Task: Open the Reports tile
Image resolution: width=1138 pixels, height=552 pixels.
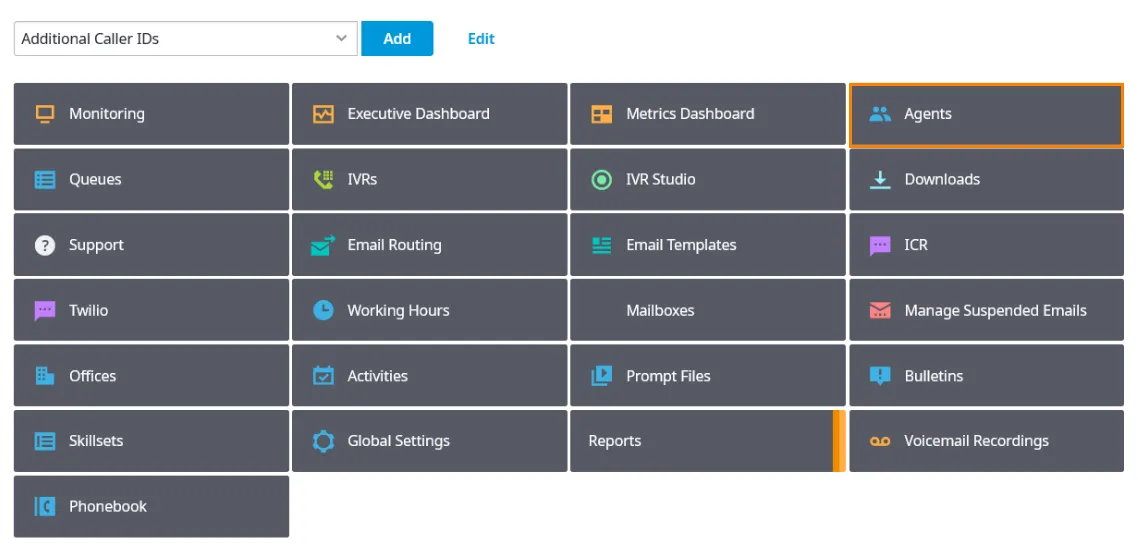Action: (x=708, y=441)
